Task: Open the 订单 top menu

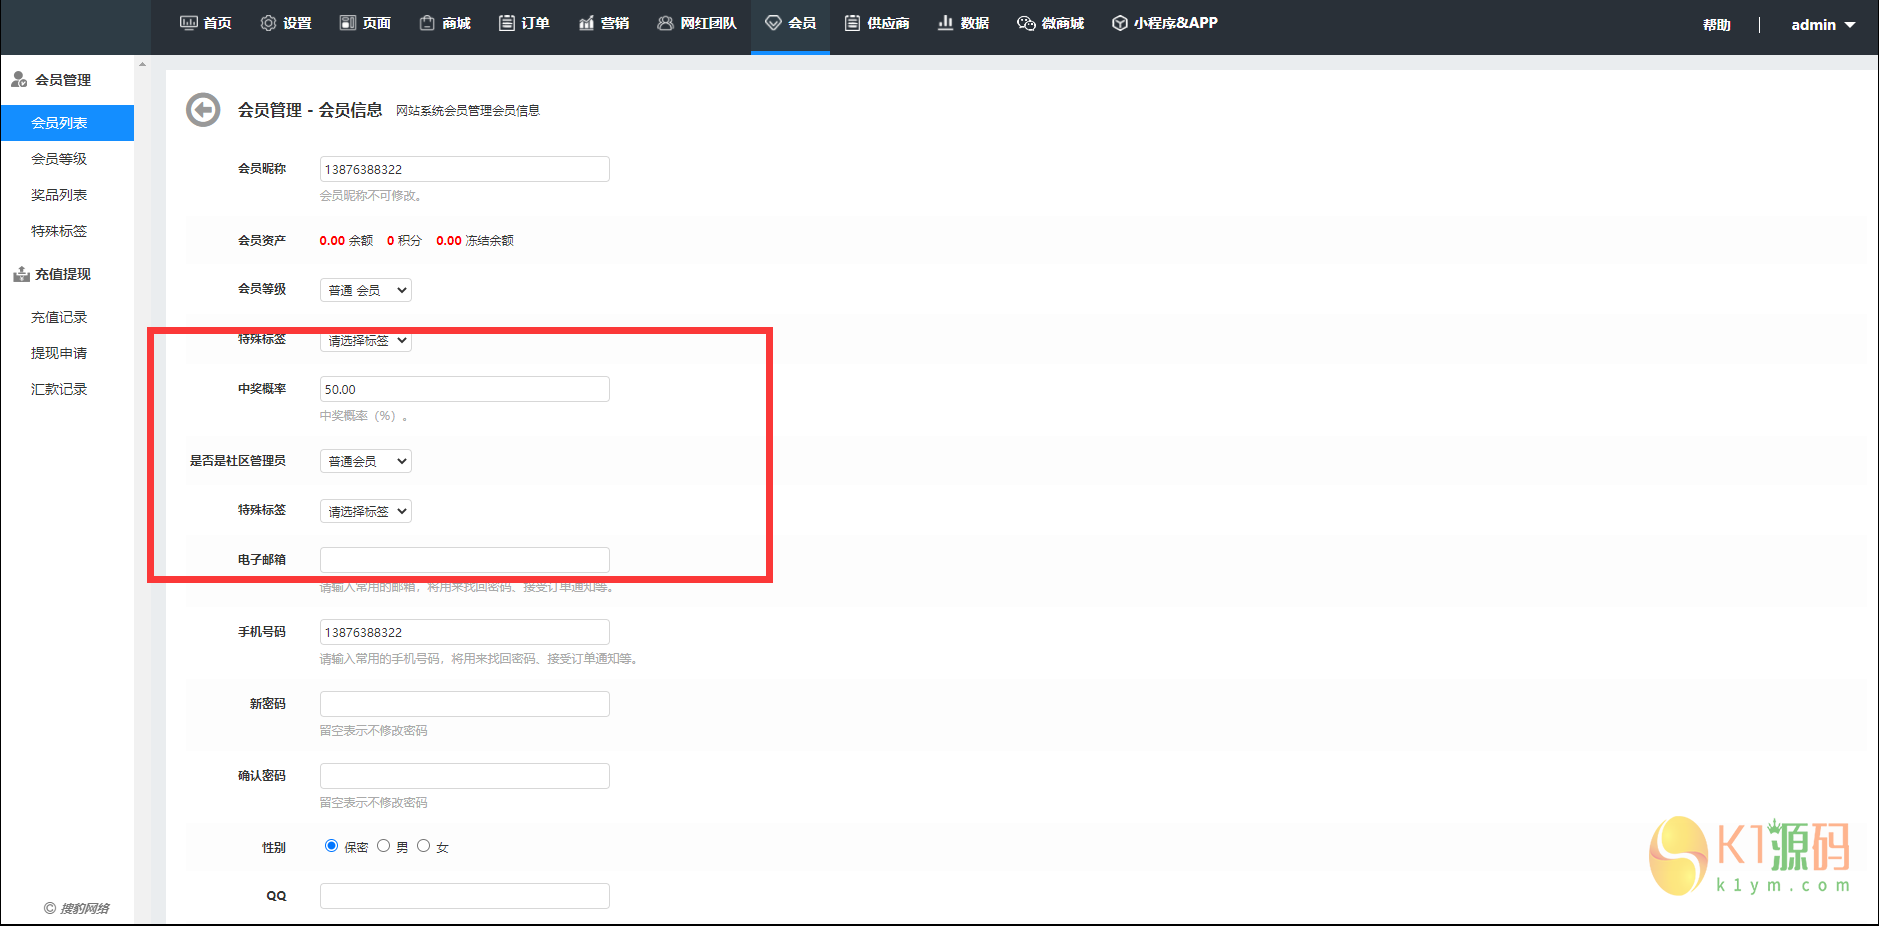Action: [524, 23]
